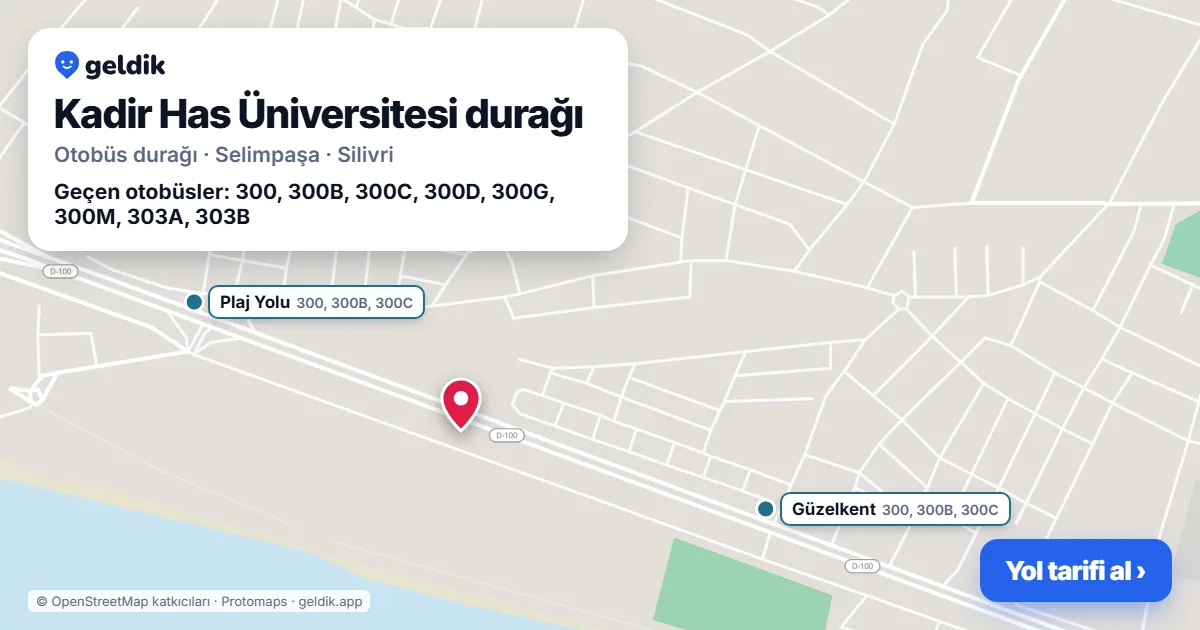Click the Kadir Has Üniversitesi durağı title
Viewport: 1200px width, 630px height.
318,114
